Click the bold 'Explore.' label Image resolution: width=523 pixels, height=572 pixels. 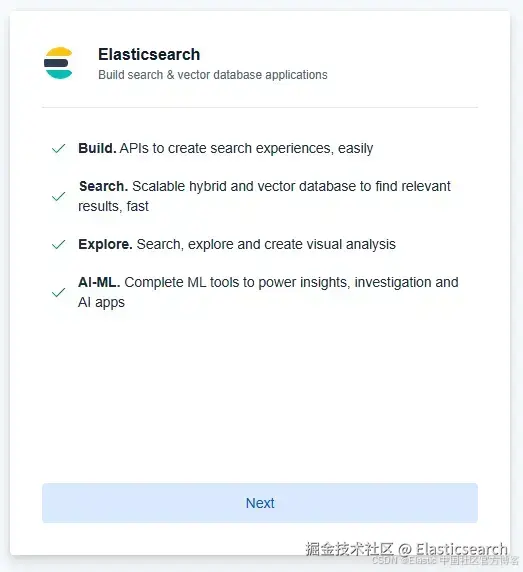(105, 244)
